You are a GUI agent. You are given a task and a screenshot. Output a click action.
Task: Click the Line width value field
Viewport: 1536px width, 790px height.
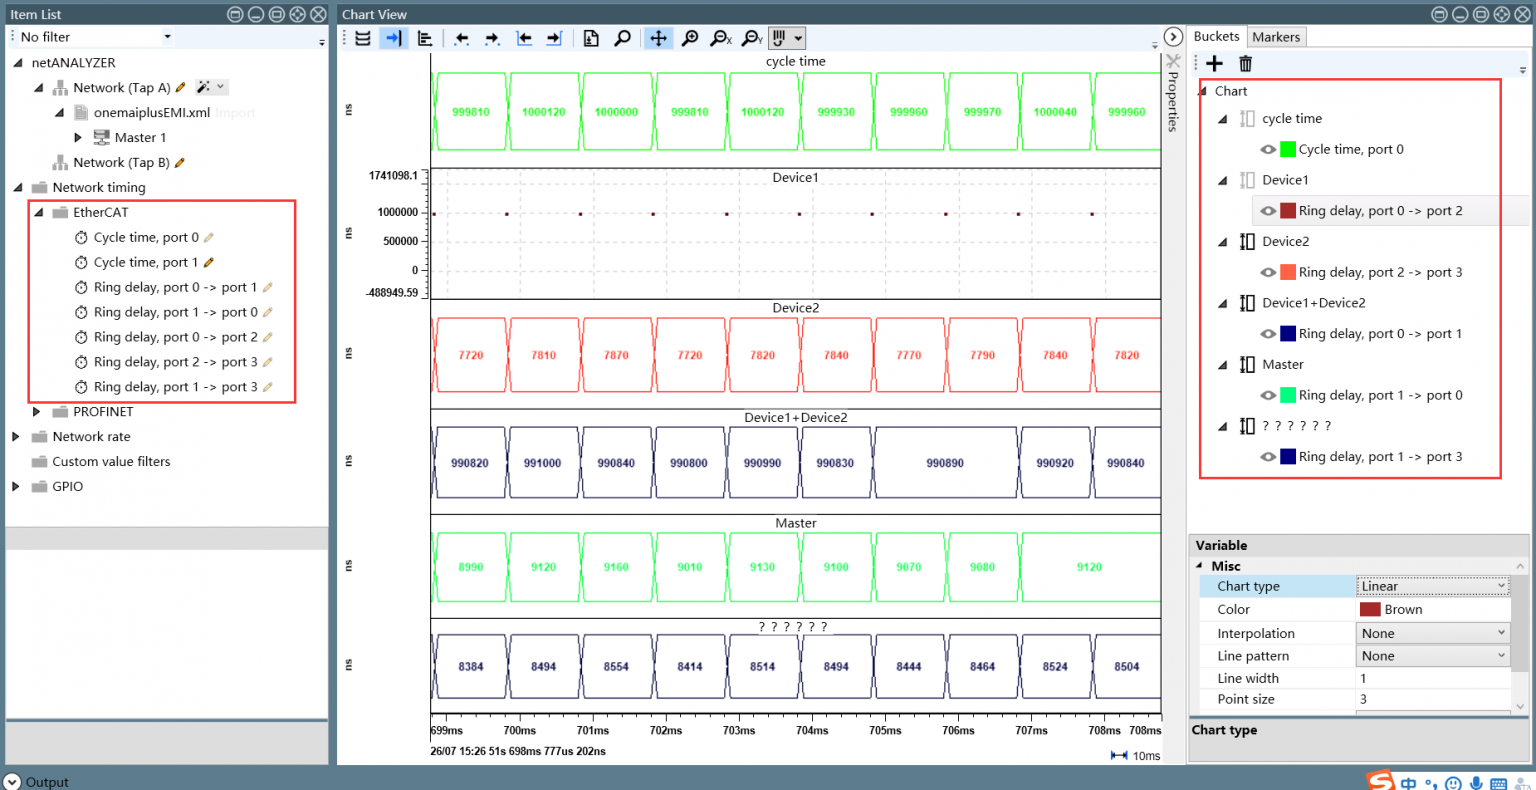pos(1432,678)
